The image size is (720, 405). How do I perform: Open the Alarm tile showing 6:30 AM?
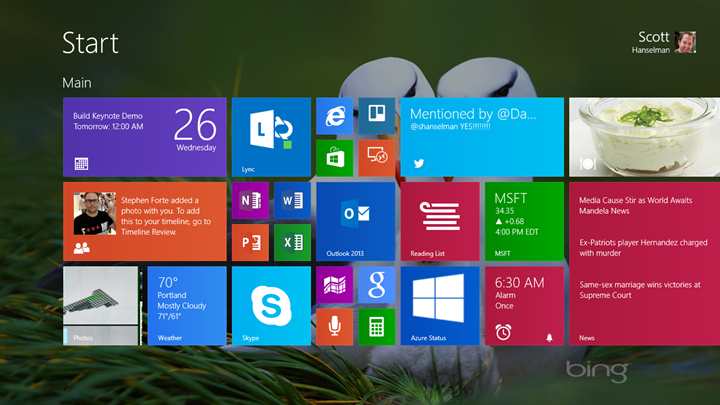524,305
